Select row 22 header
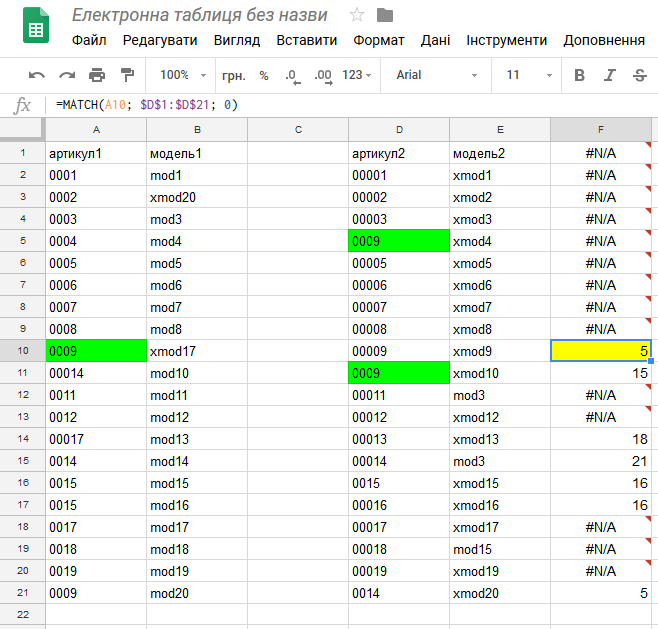 coord(23,614)
